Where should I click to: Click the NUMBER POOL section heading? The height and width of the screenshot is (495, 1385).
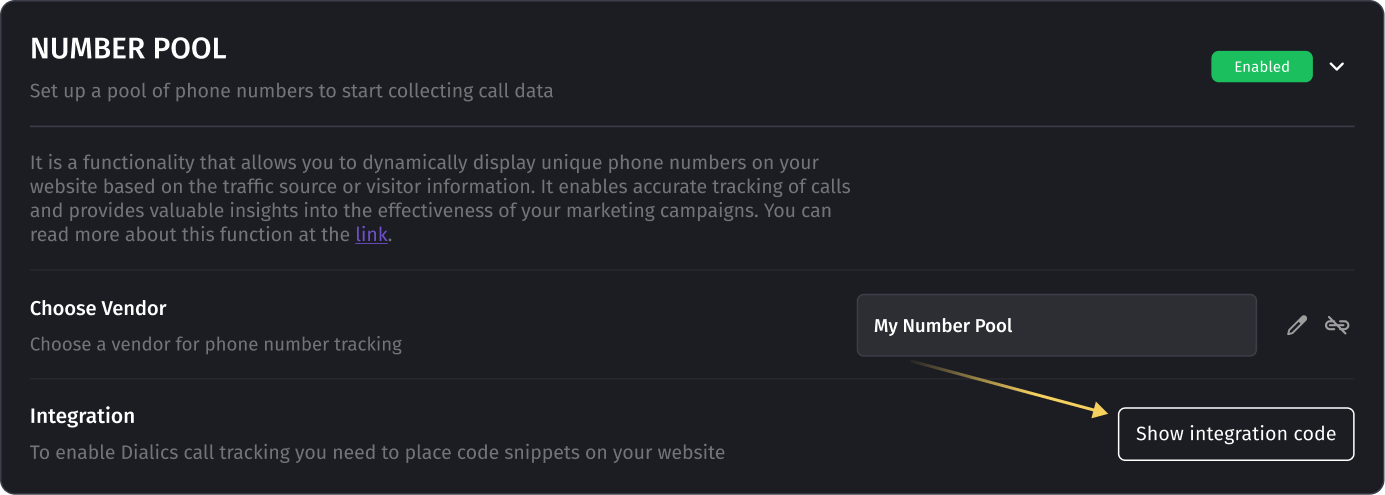pyautogui.click(x=128, y=48)
